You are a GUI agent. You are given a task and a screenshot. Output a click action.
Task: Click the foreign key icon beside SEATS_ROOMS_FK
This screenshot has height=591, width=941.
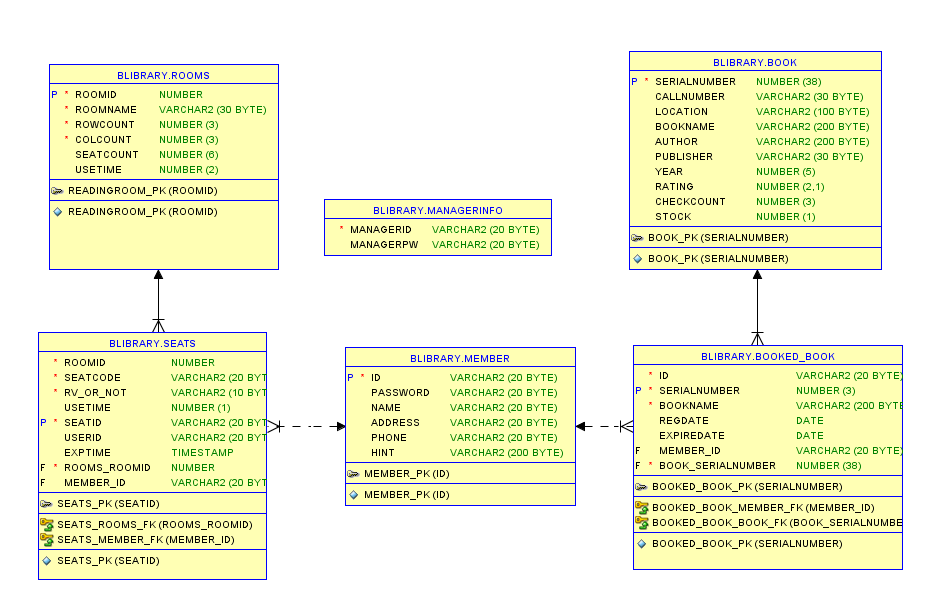47,525
